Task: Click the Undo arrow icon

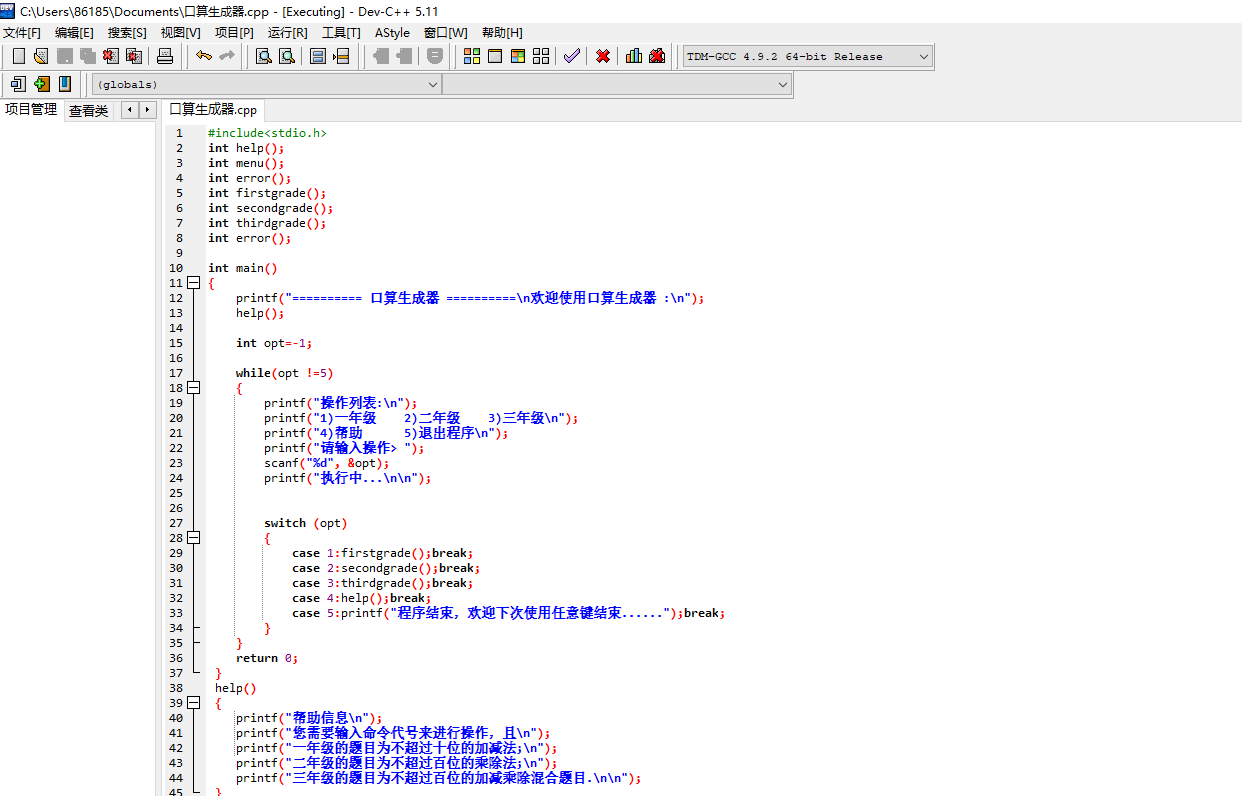Action: (203, 56)
